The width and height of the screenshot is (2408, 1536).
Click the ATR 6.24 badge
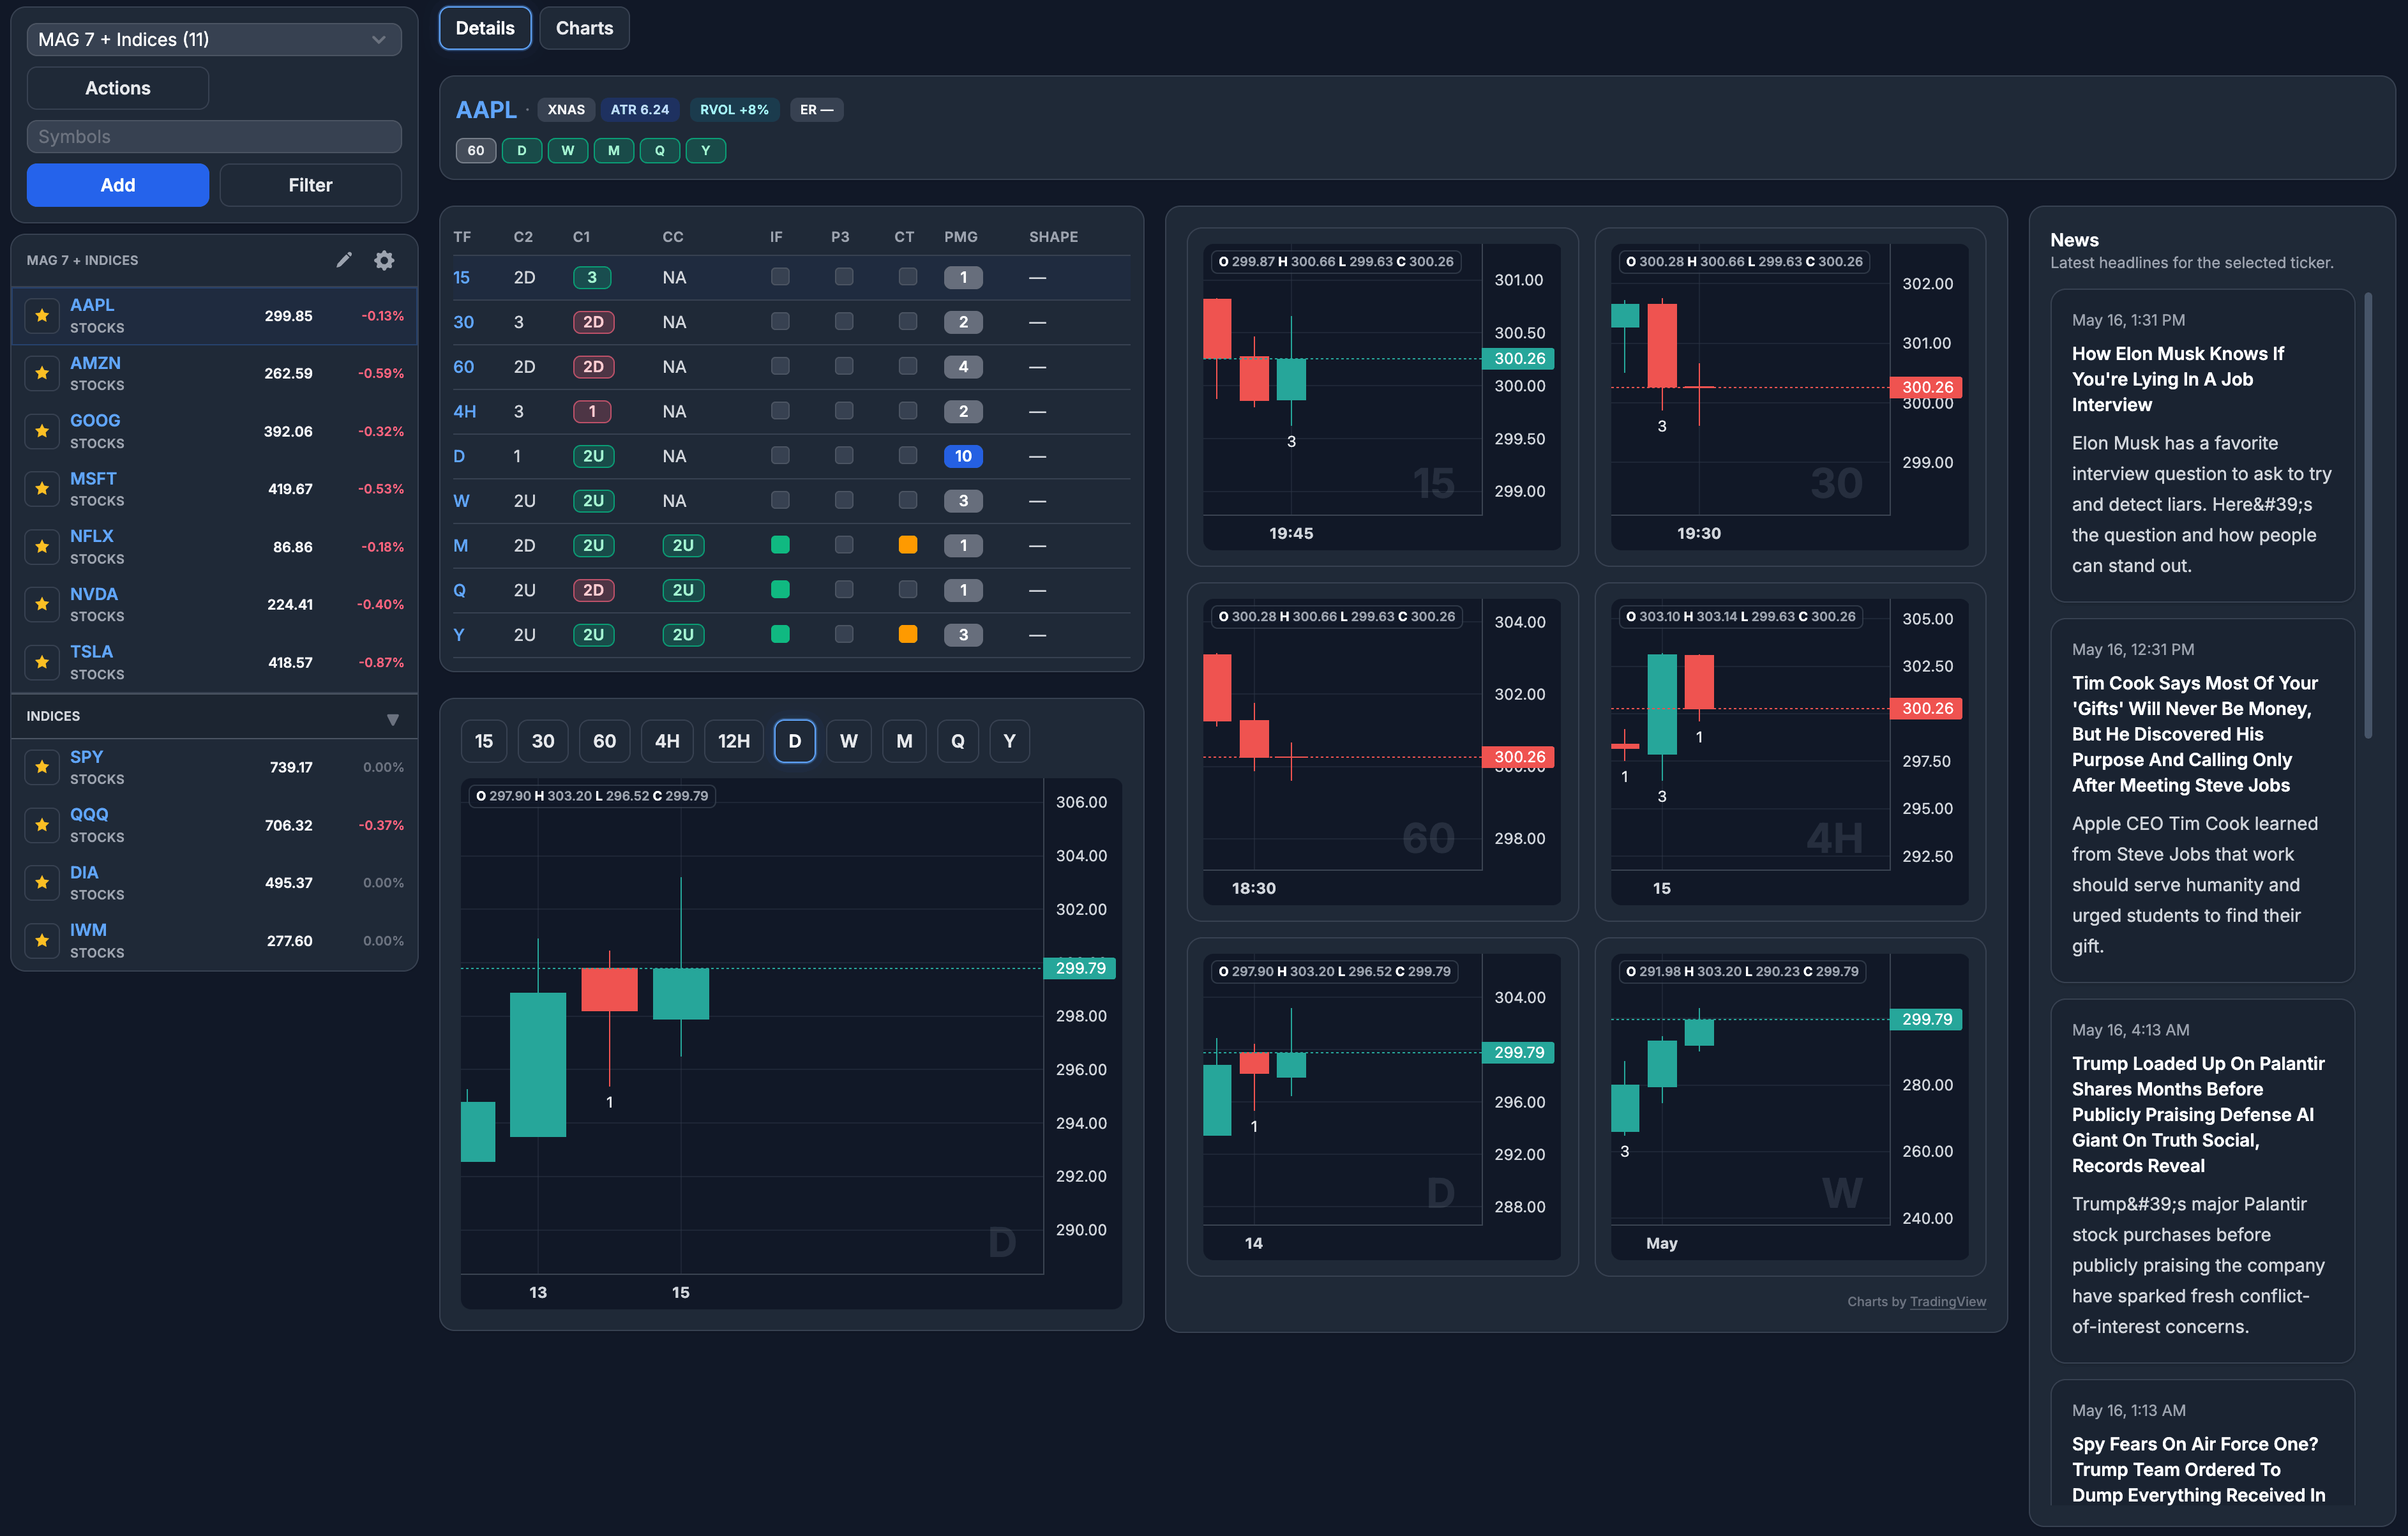coord(640,110)
